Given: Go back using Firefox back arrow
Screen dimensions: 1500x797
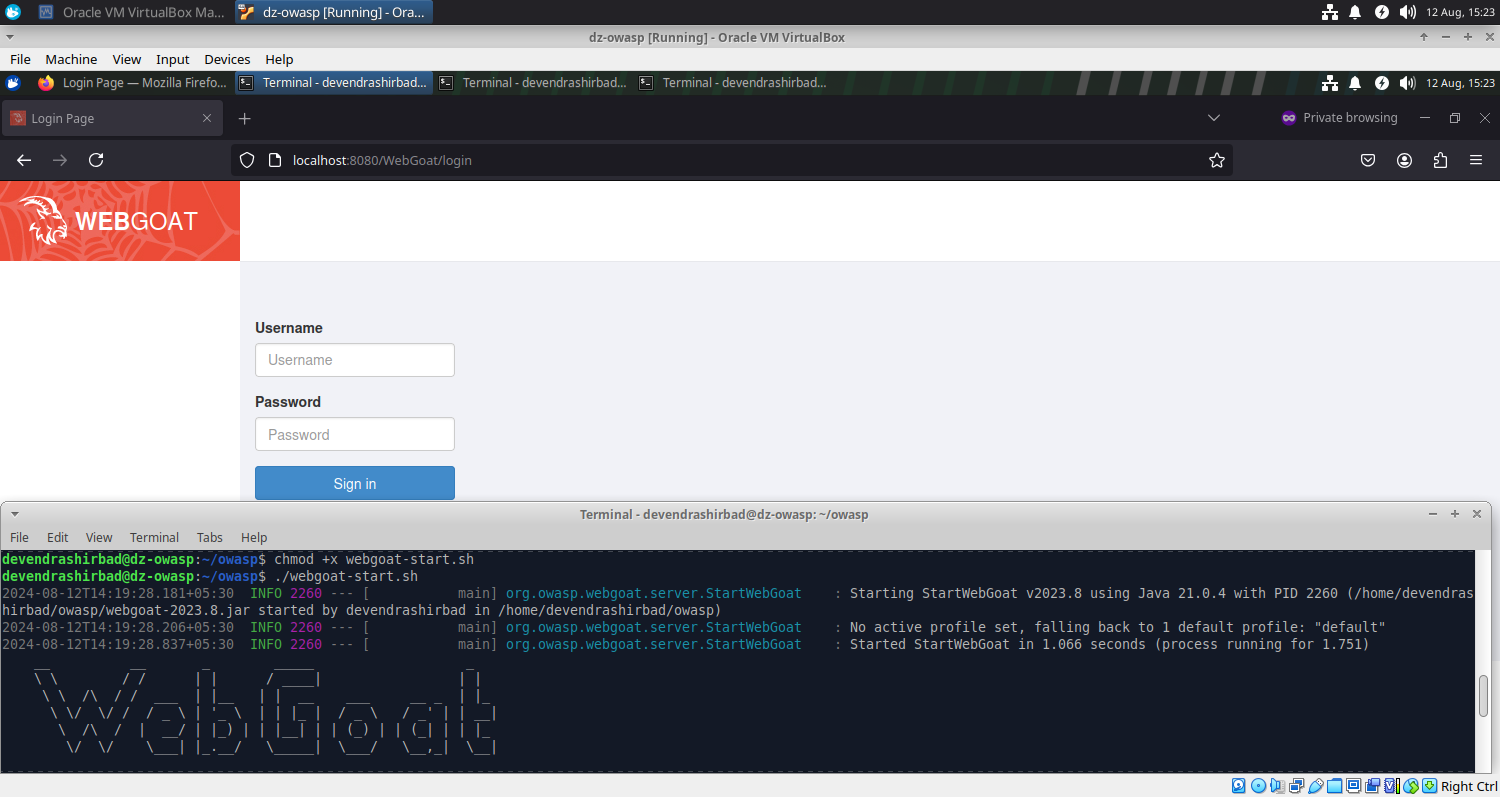Looking at the screenshot, I should tap(24, 160).
